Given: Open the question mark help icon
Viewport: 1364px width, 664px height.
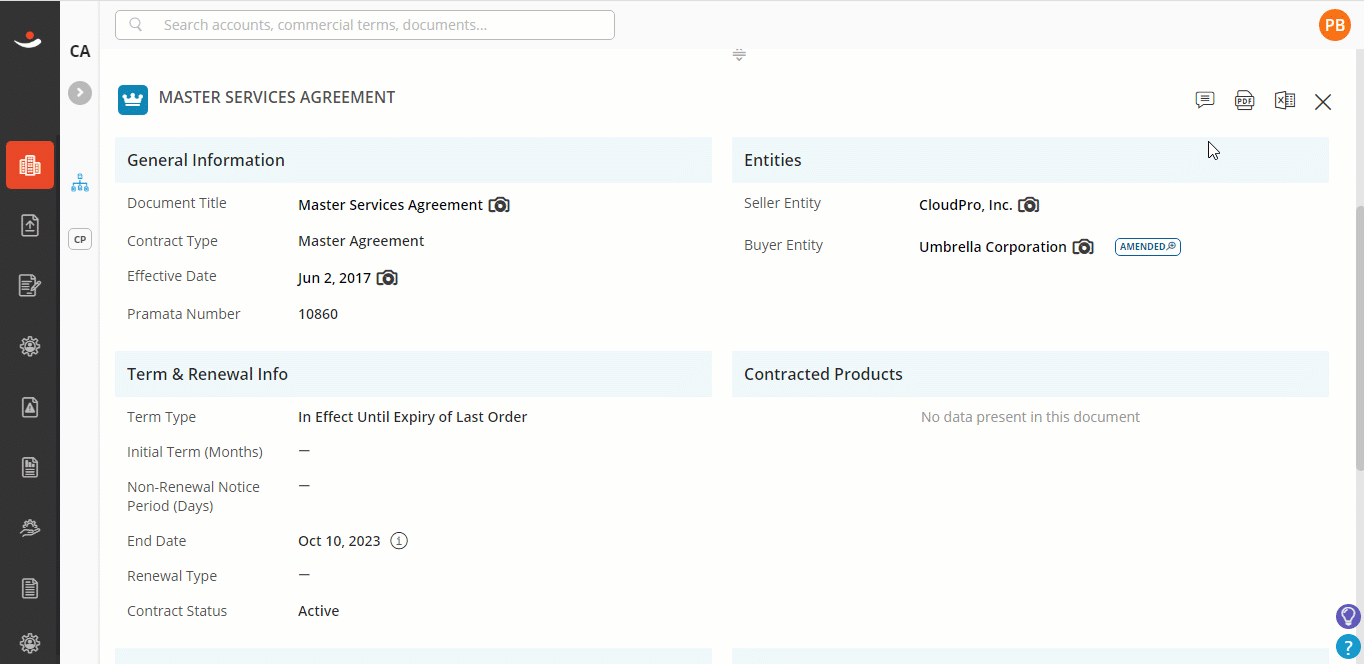Looking at the screenshot, I should click(1349, 647).
